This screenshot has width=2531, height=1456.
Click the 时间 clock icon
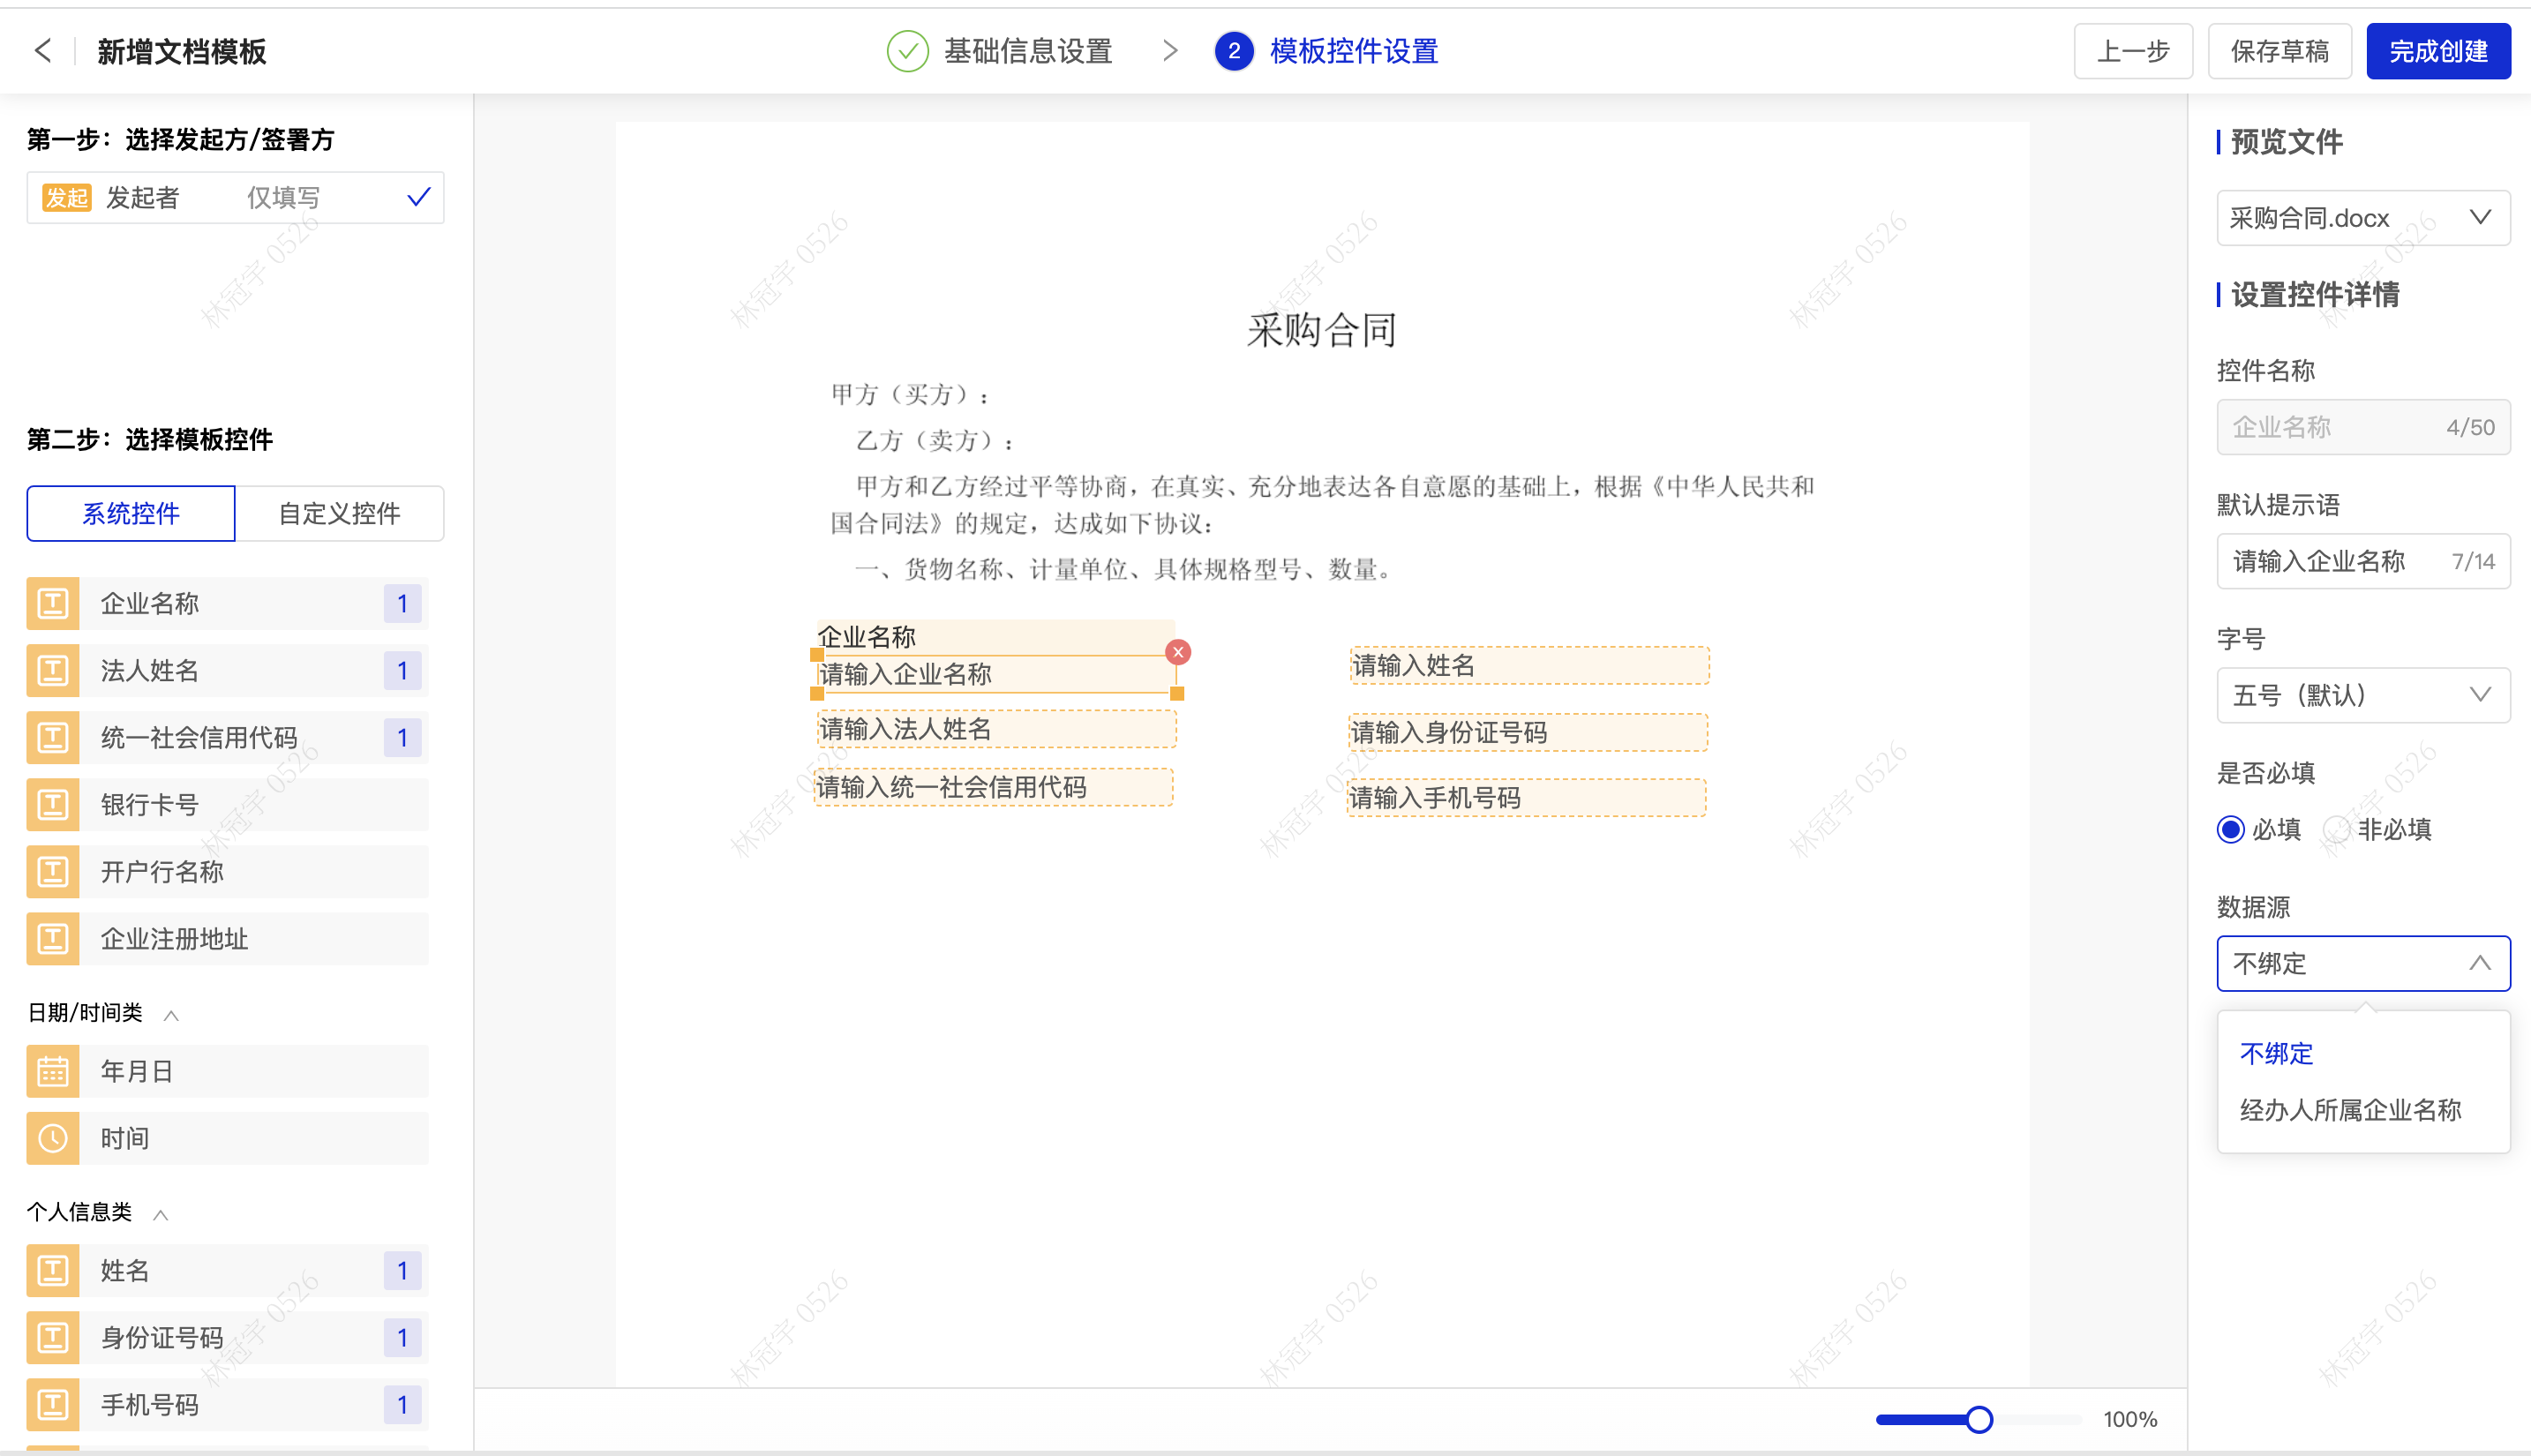coord(53,1139)
